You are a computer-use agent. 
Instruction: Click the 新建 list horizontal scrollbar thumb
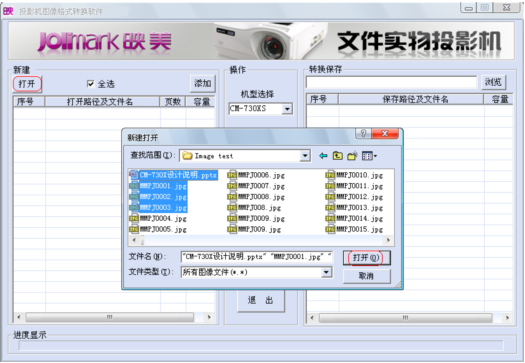pyautogui.click(x=109, y=317)
